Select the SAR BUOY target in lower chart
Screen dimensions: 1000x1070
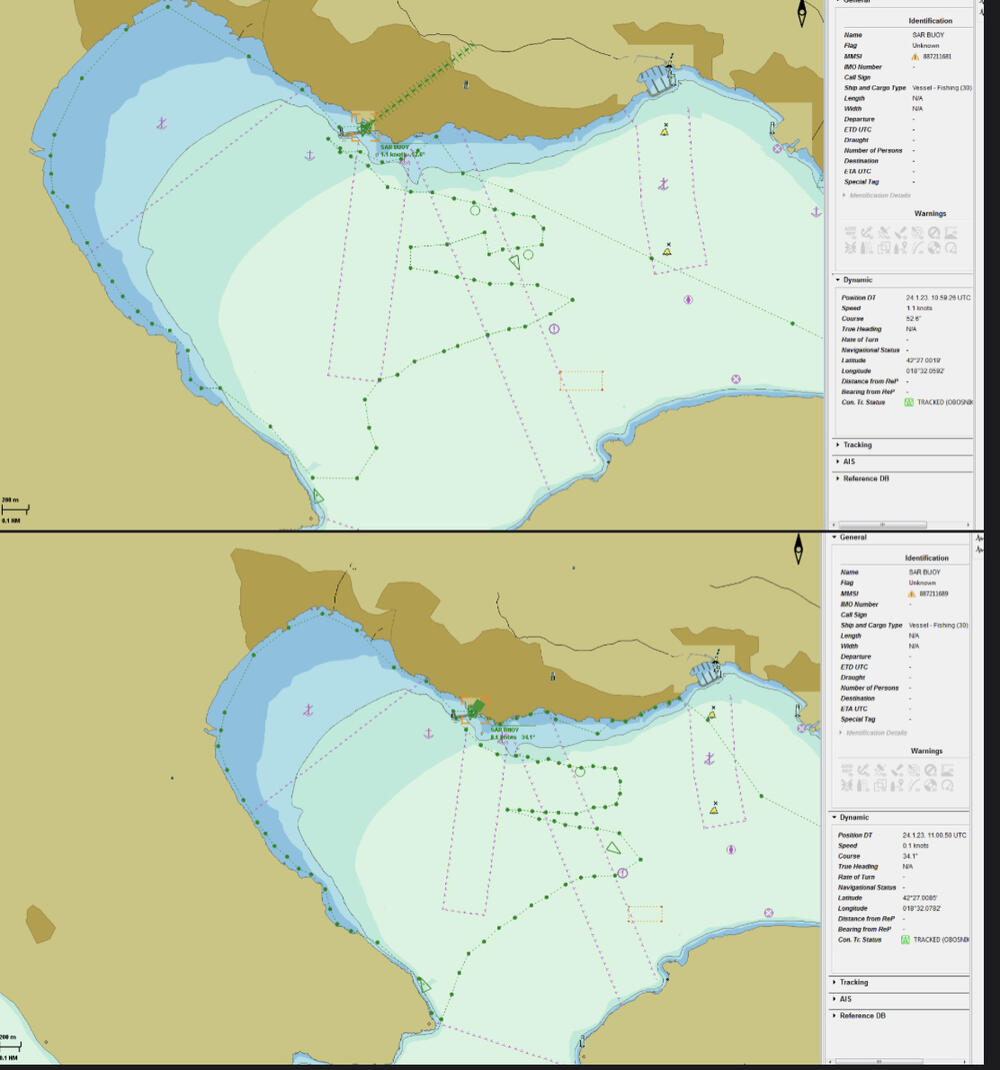476,708
